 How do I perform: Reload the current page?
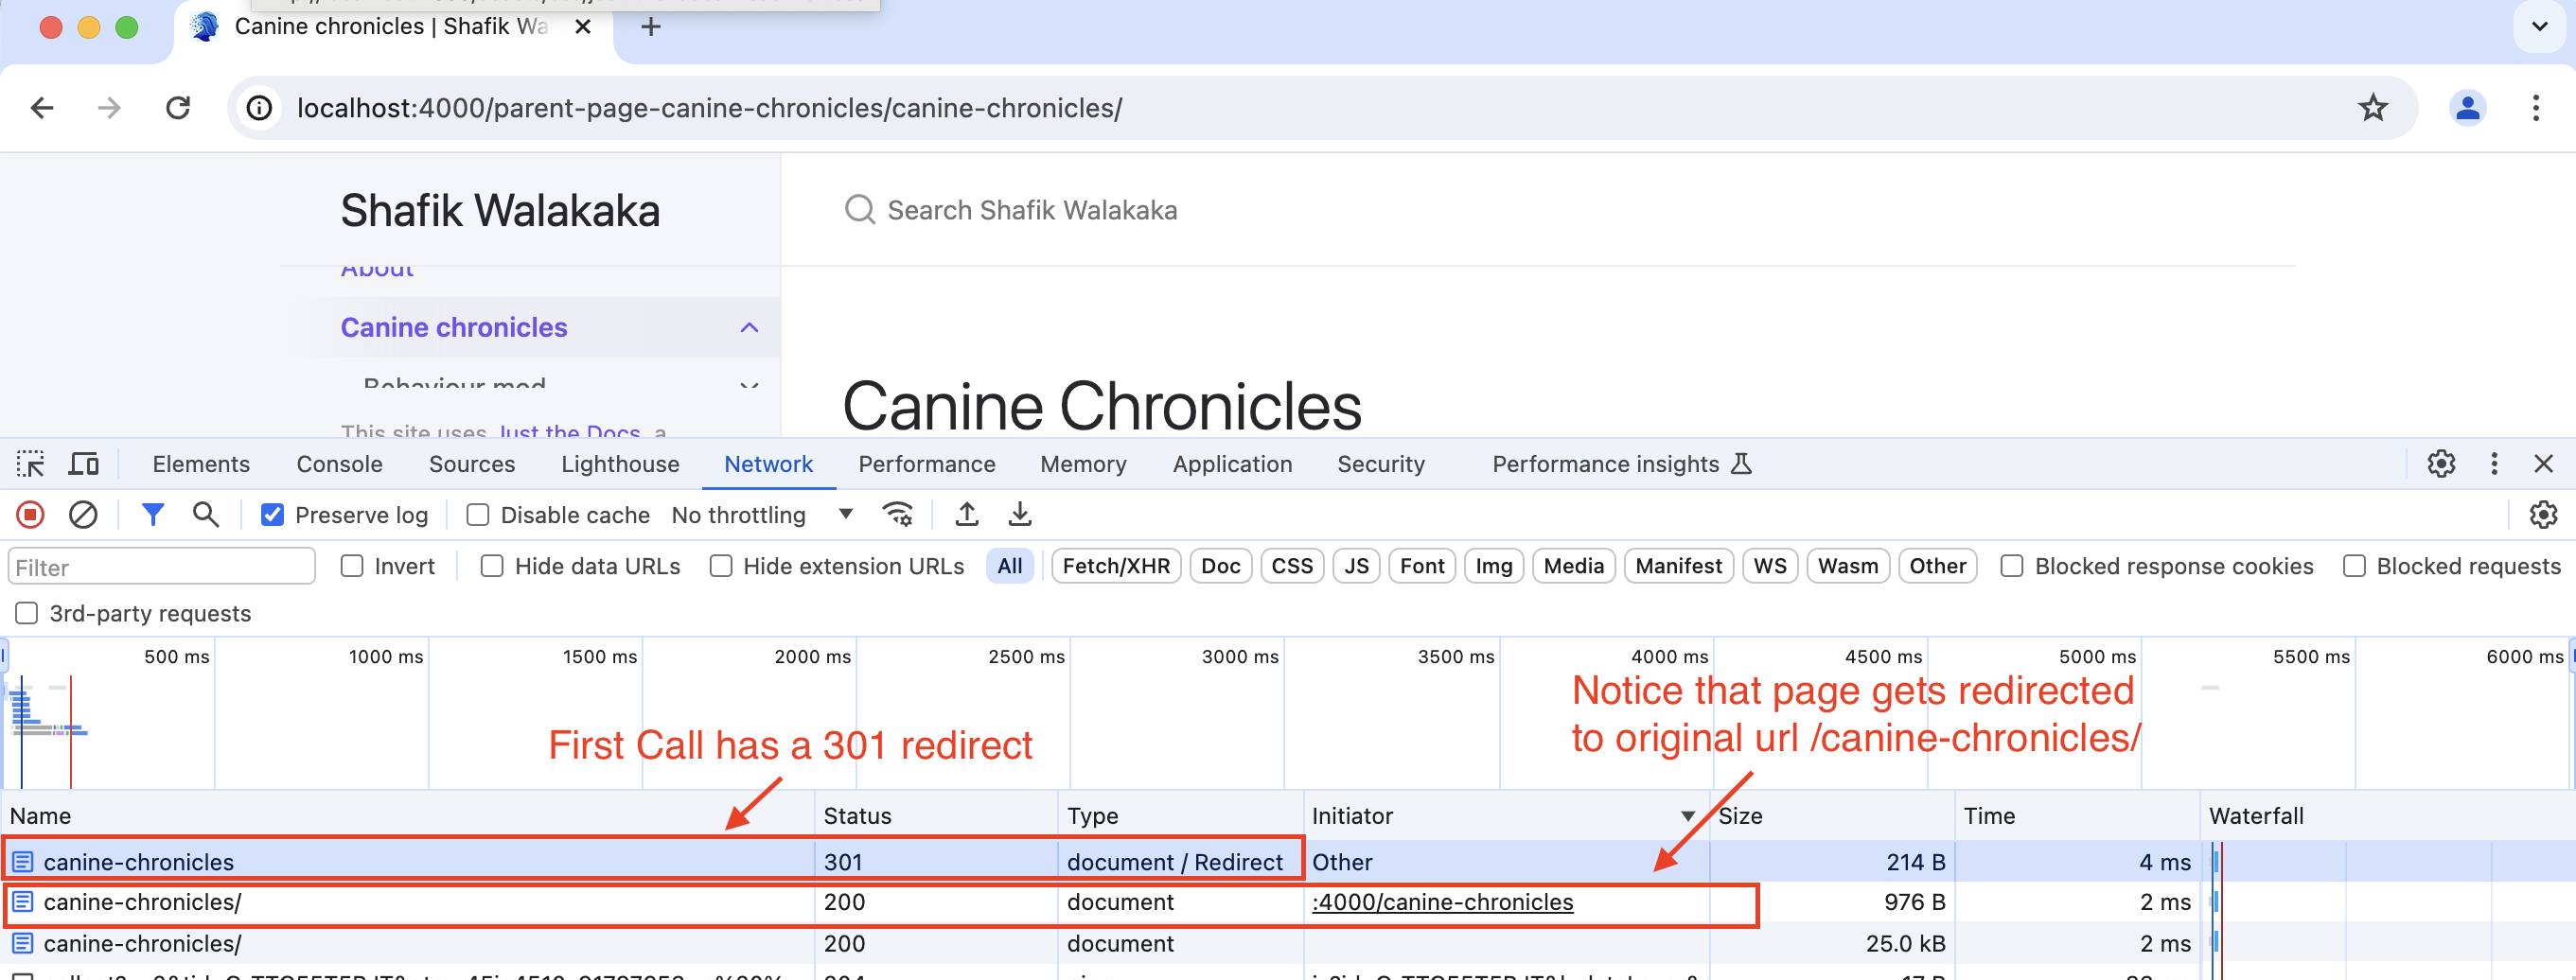pyautogui.click(x=178, y=108)
